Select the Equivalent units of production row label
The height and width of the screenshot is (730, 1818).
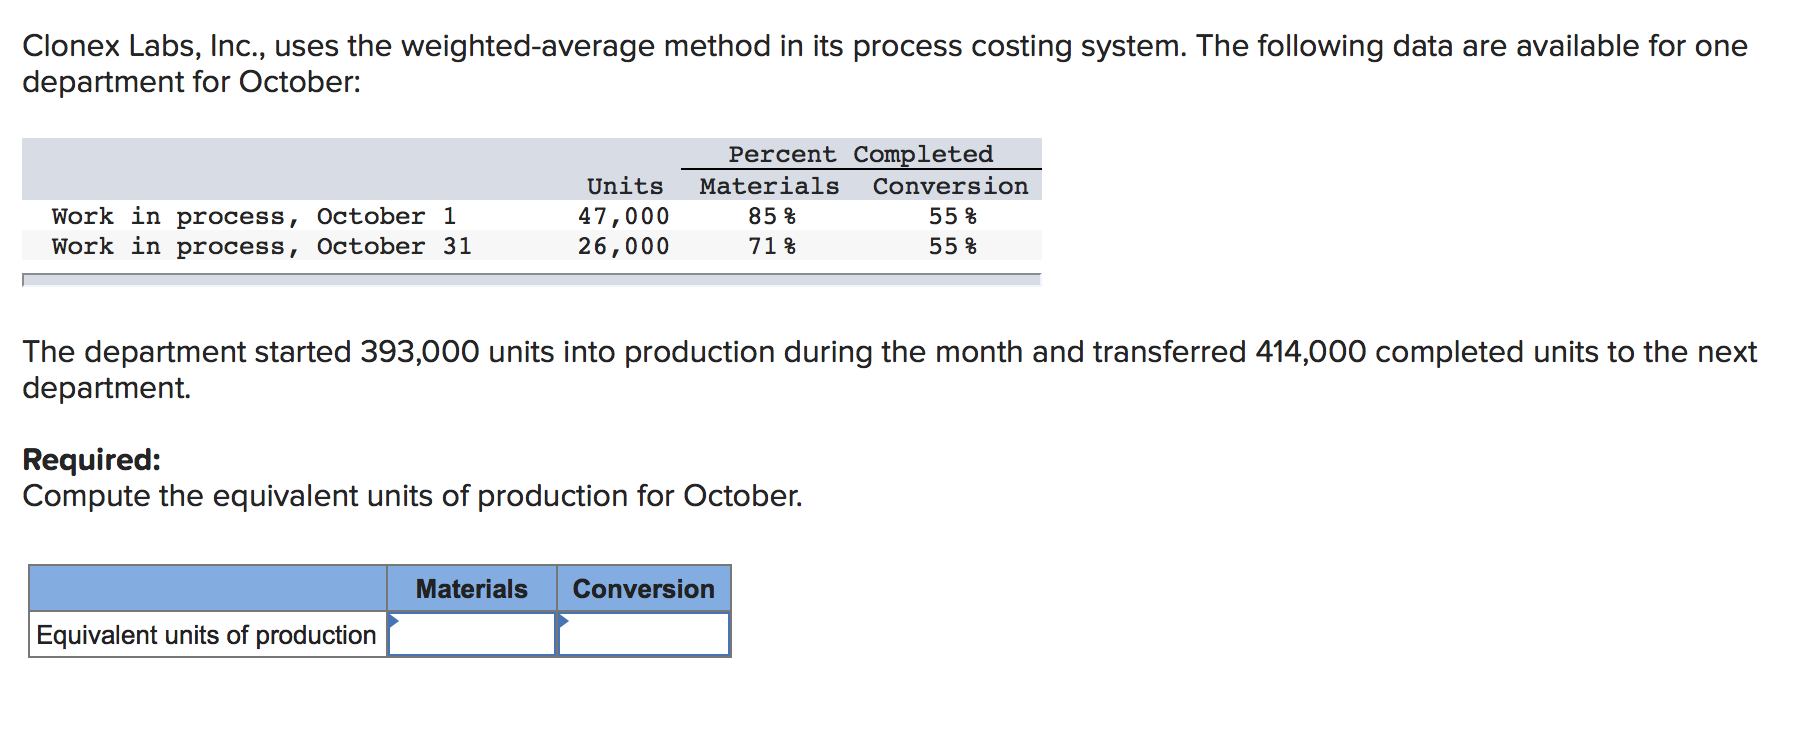click(206, 634)
